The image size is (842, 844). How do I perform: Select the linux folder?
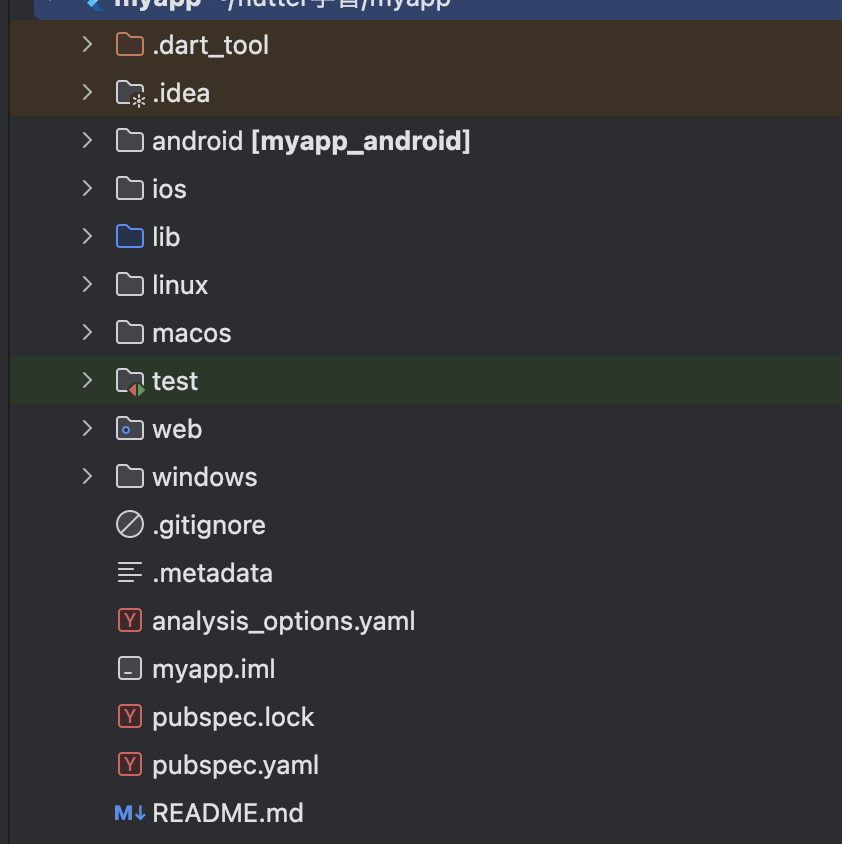pyautogui.click(x=180, y=285)
